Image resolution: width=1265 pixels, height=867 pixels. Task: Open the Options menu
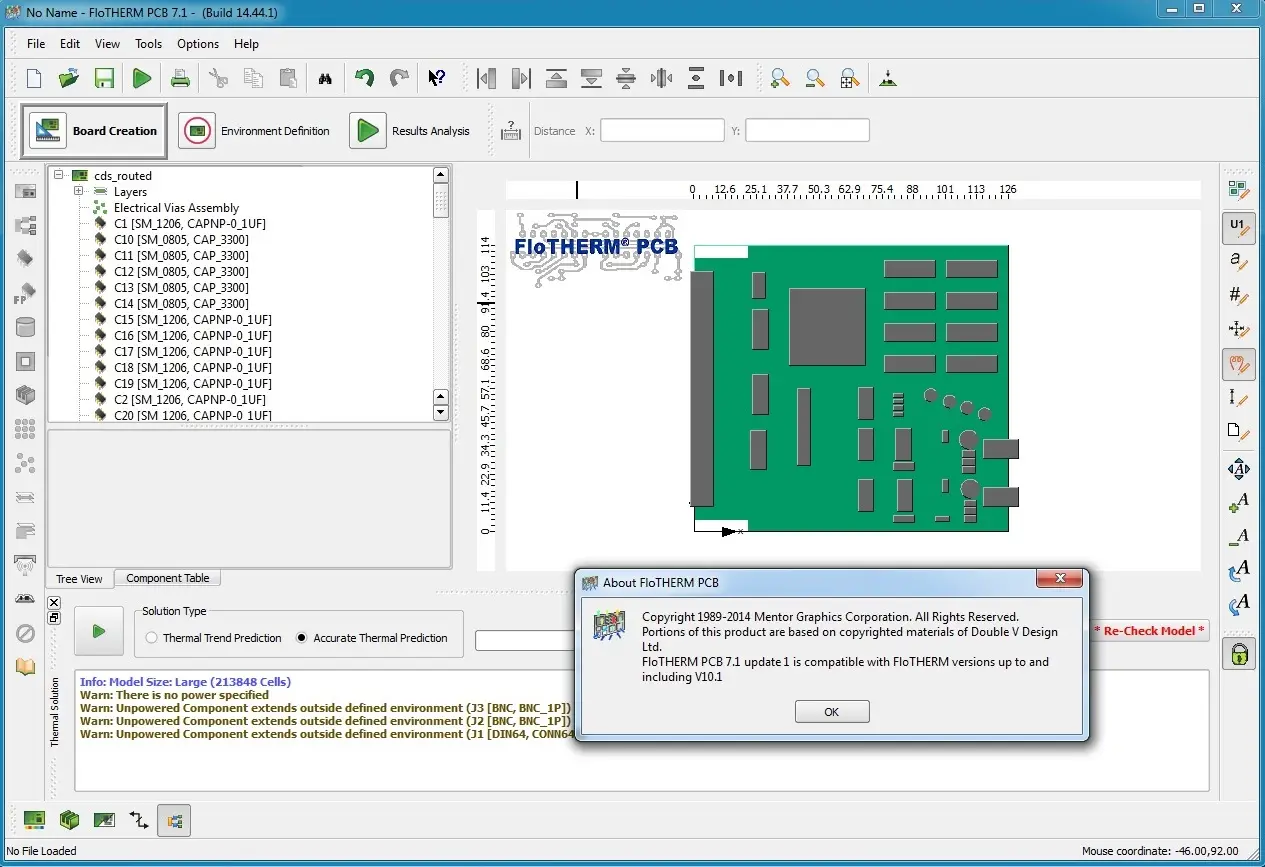click(x=198, y=44)
